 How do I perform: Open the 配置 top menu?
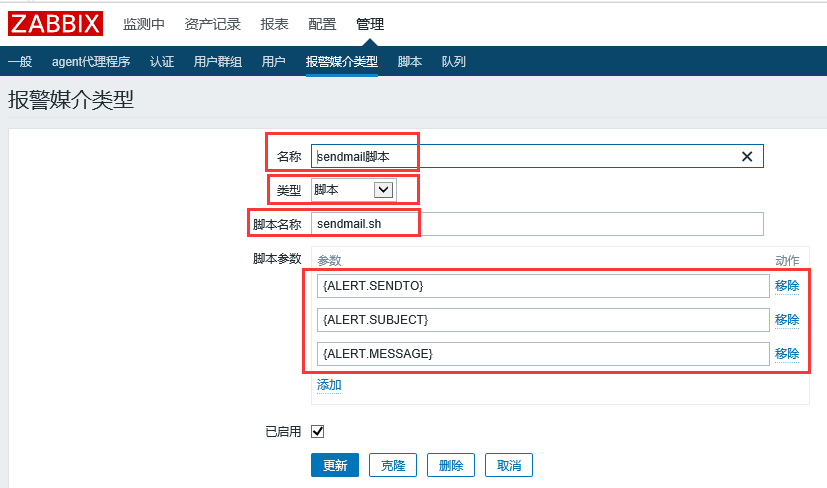[x=322, y=24]
